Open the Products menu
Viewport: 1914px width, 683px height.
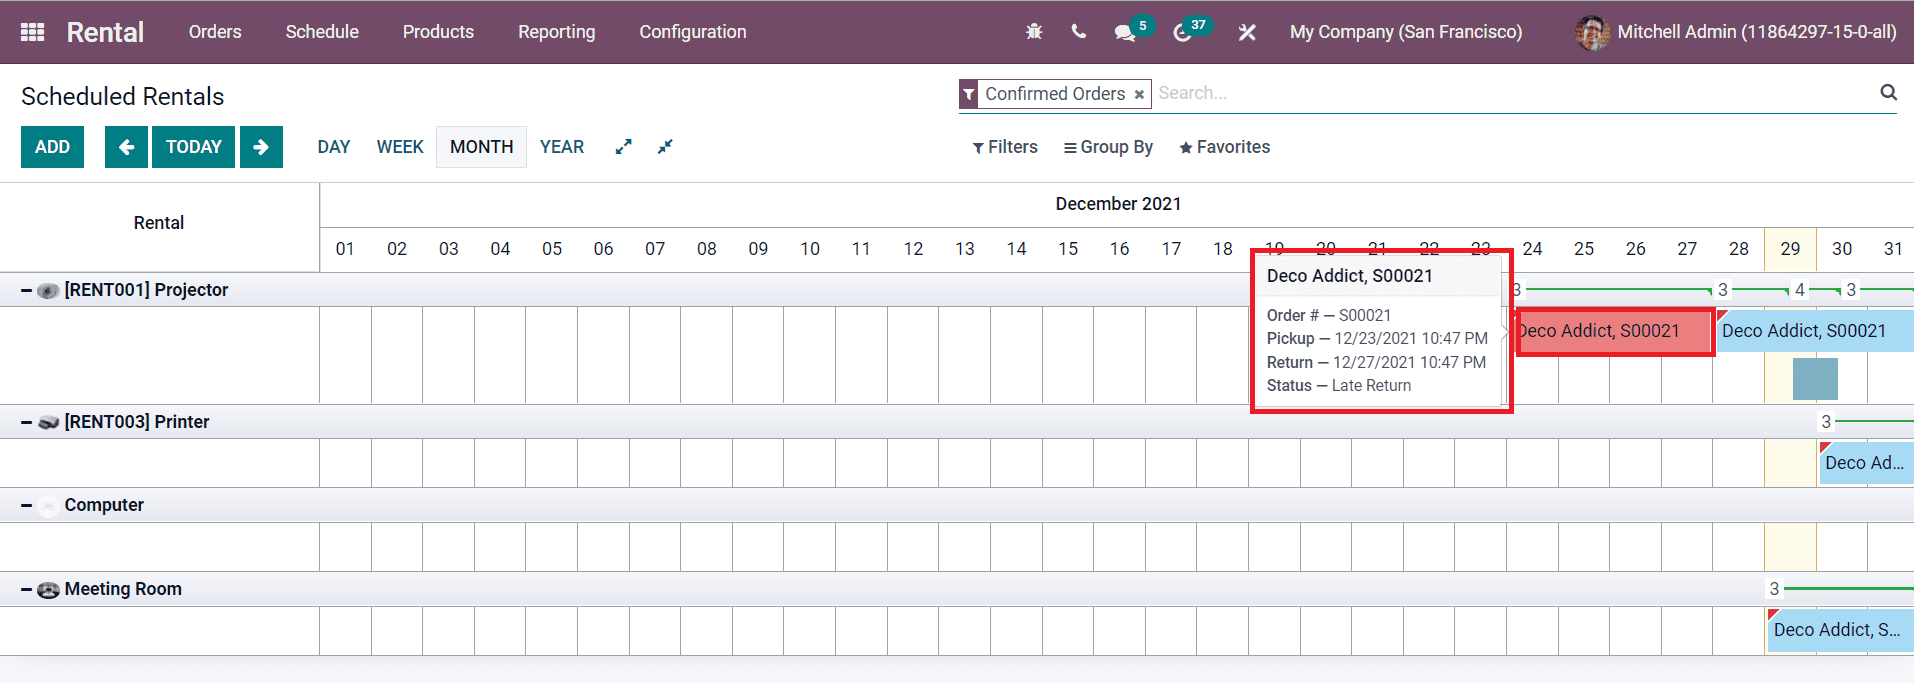coord(438,32)
